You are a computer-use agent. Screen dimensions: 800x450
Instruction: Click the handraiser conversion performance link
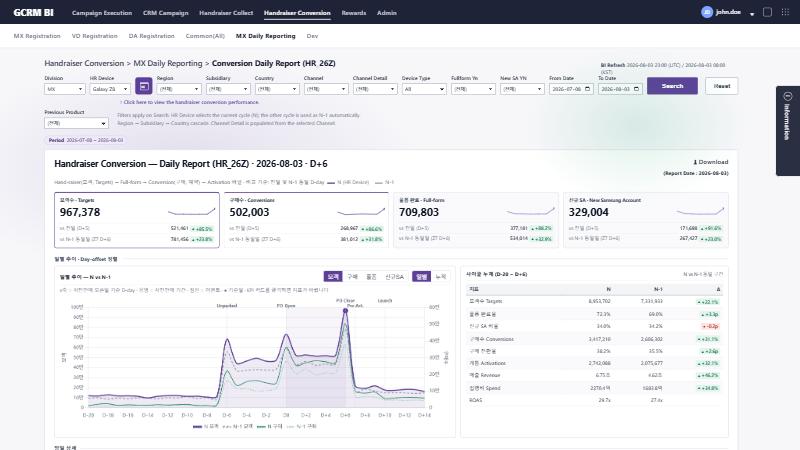click(x=190, y=102)
